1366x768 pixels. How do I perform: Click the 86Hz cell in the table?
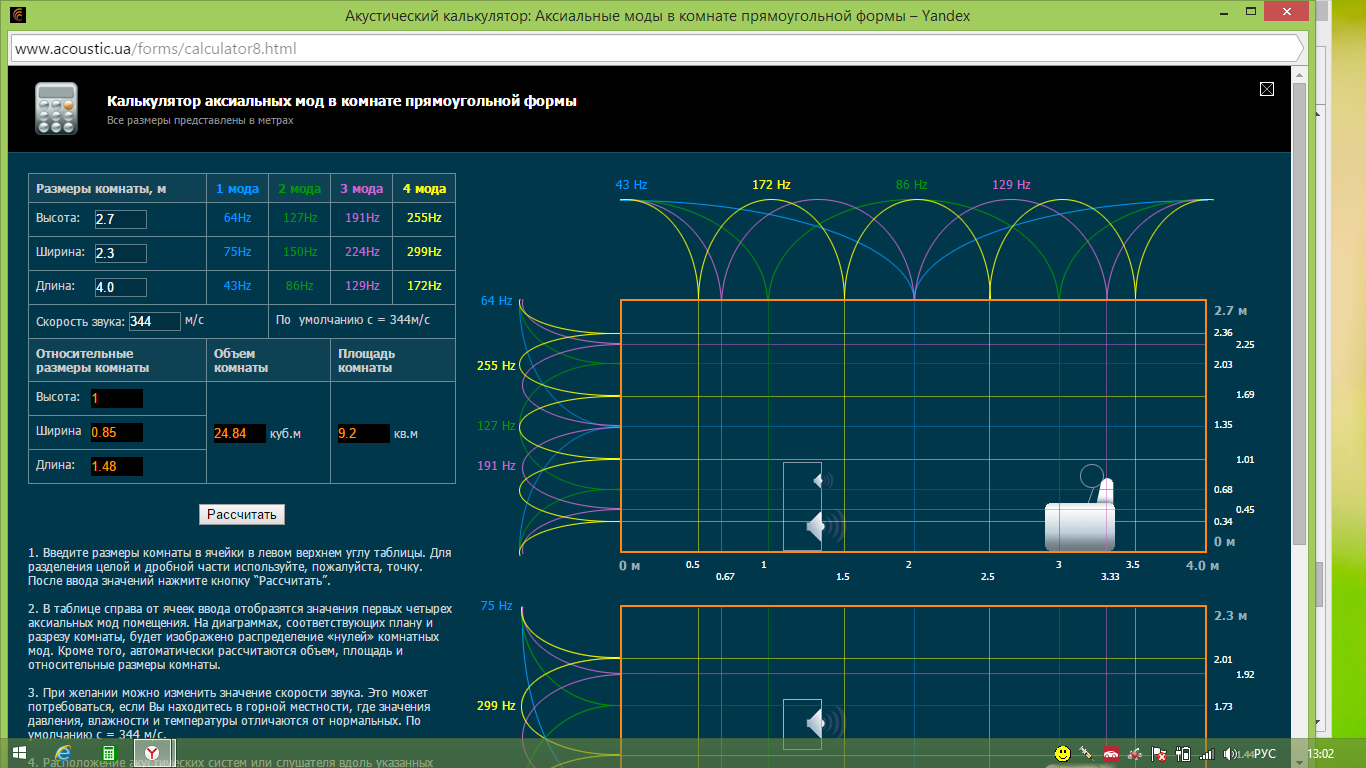tap(299, 286)
